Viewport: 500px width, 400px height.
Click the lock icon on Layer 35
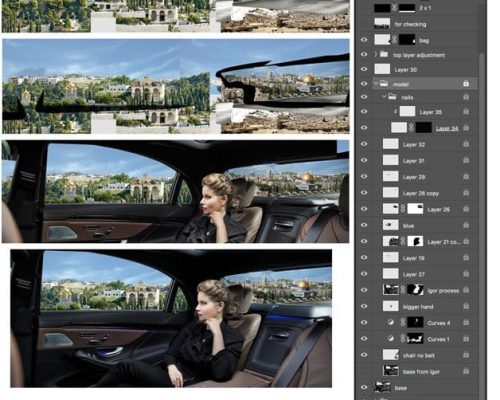(466, 112)
